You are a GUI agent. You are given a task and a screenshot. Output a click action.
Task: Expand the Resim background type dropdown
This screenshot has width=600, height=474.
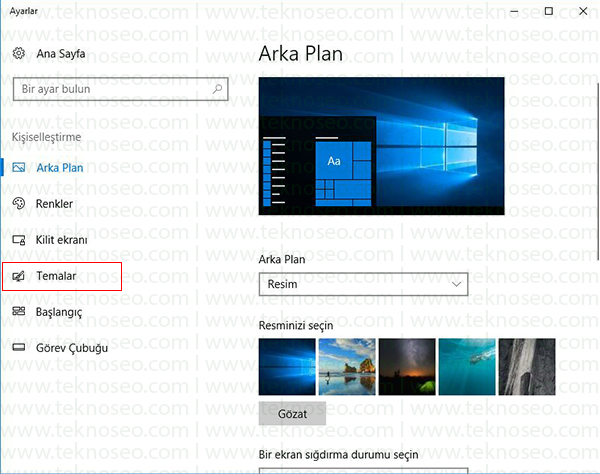click(x=363, y=284)
